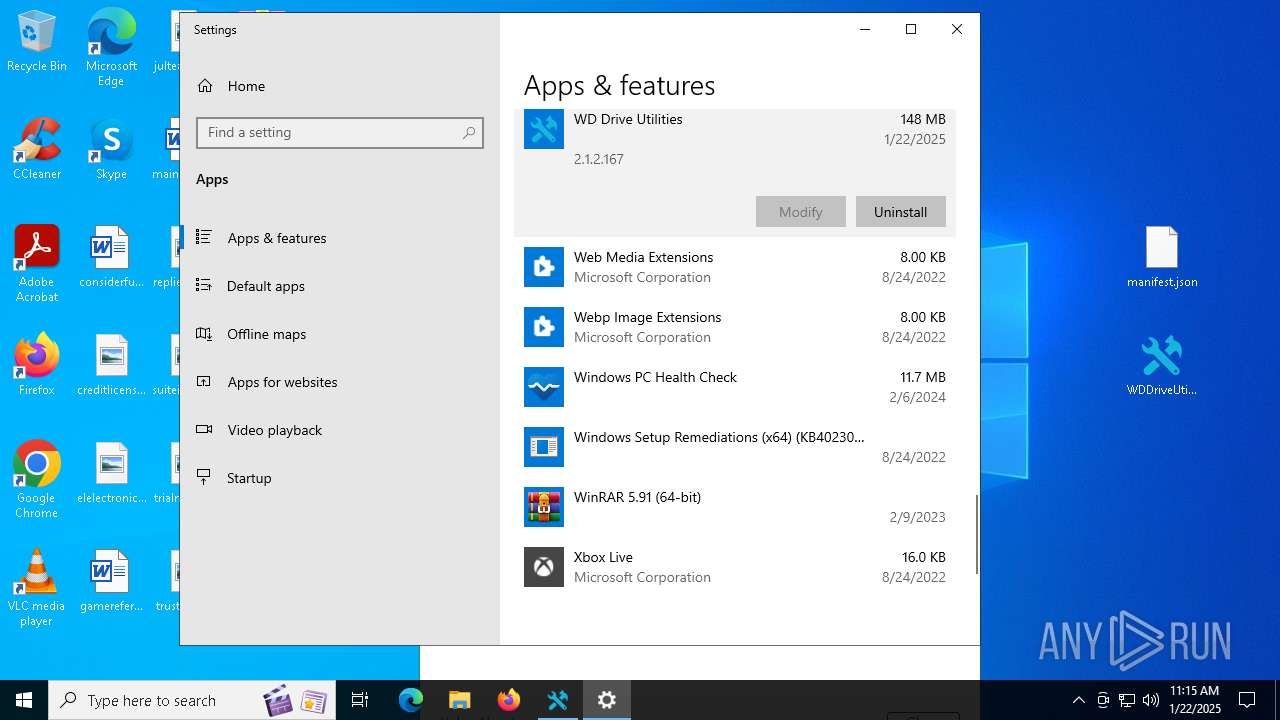Select the creditlicens... image file
The image size is (1280, 720).
coord(111,365)
